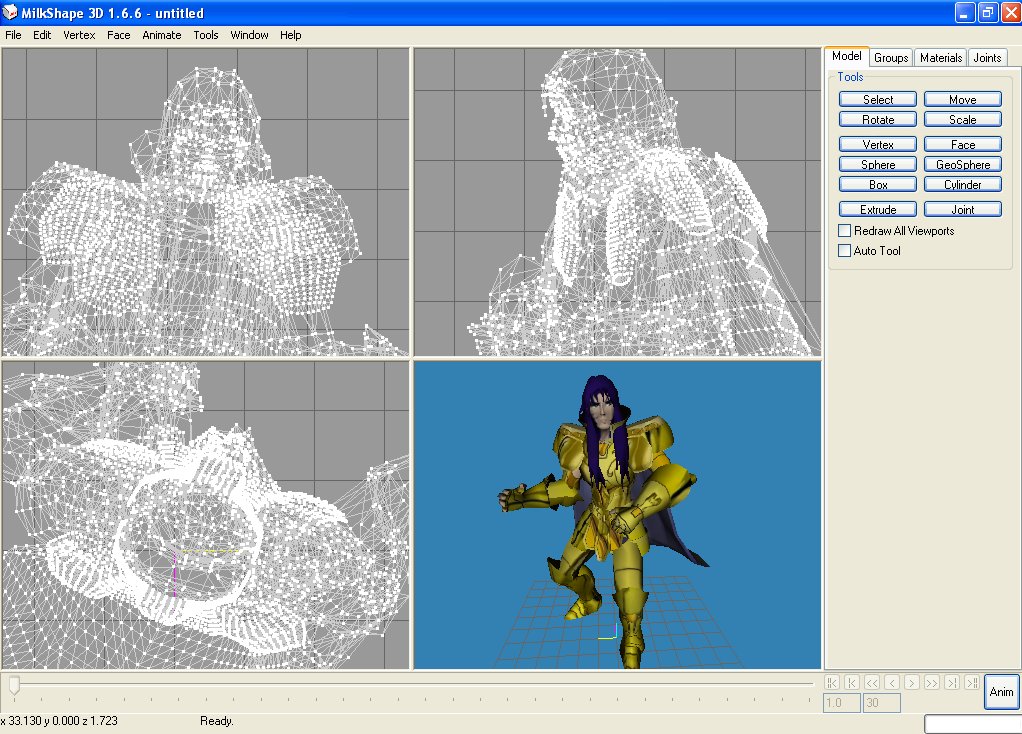Open the Face menu
This screenshot has height=734, width=1022.
[x=119, y=35]
